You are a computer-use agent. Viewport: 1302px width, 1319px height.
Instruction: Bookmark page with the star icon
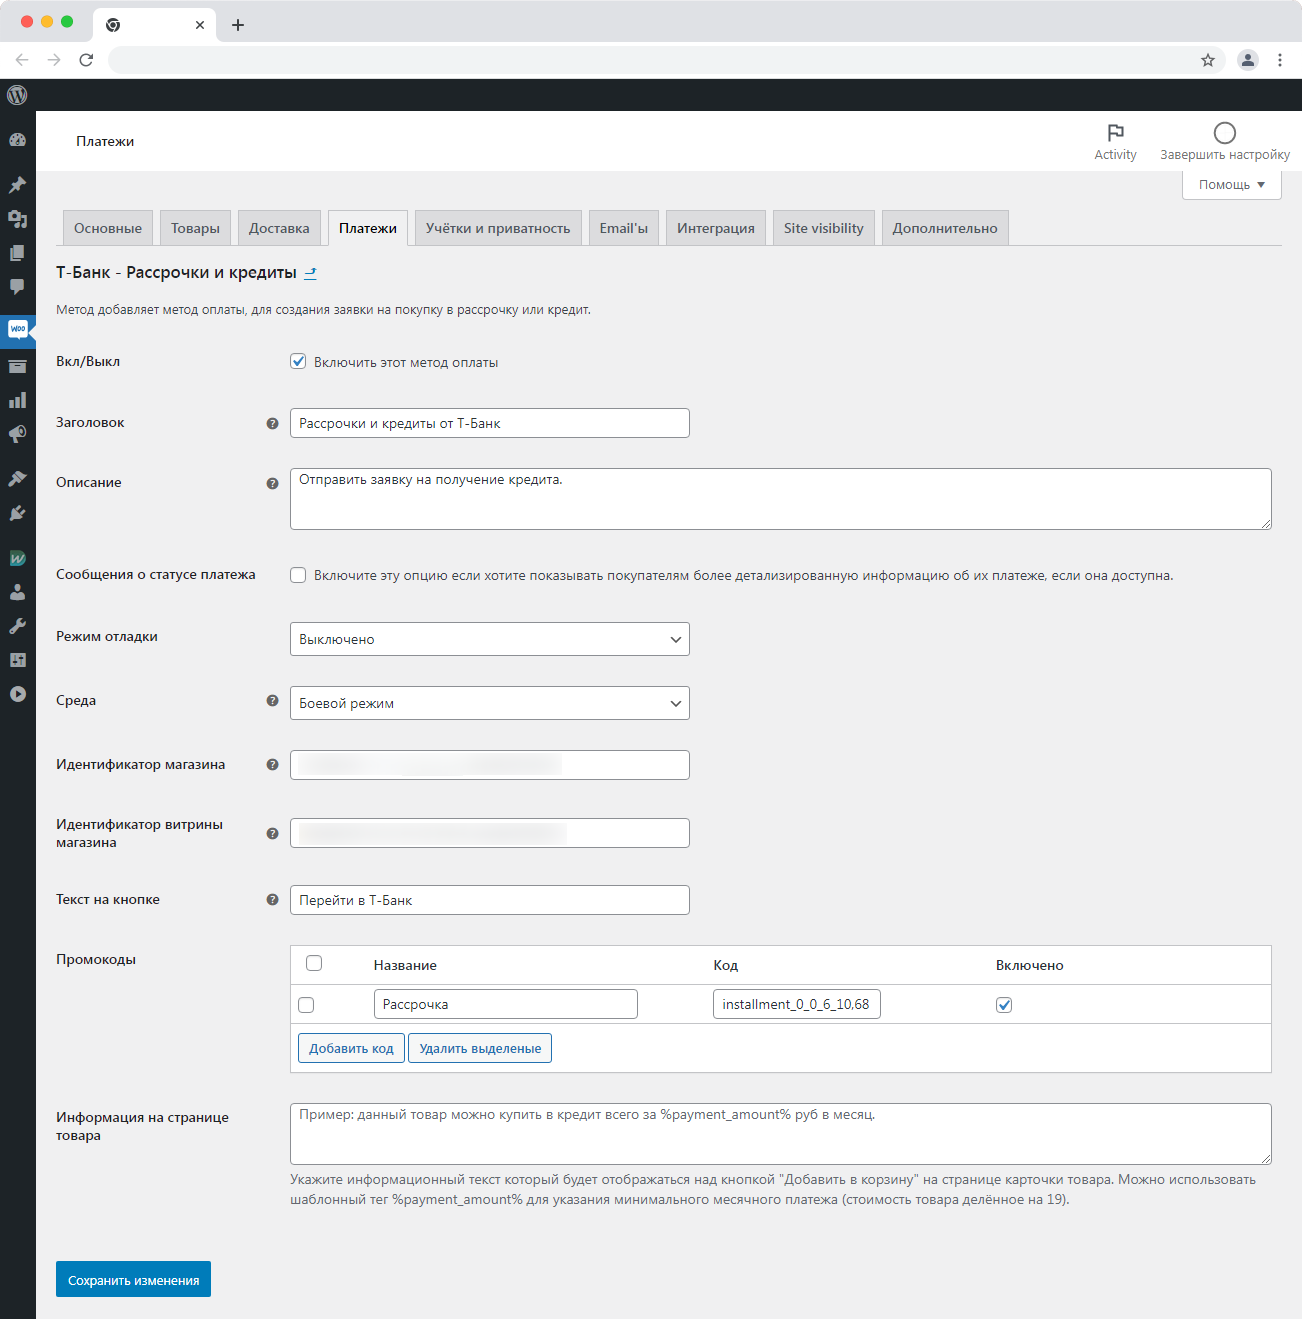1208,60
